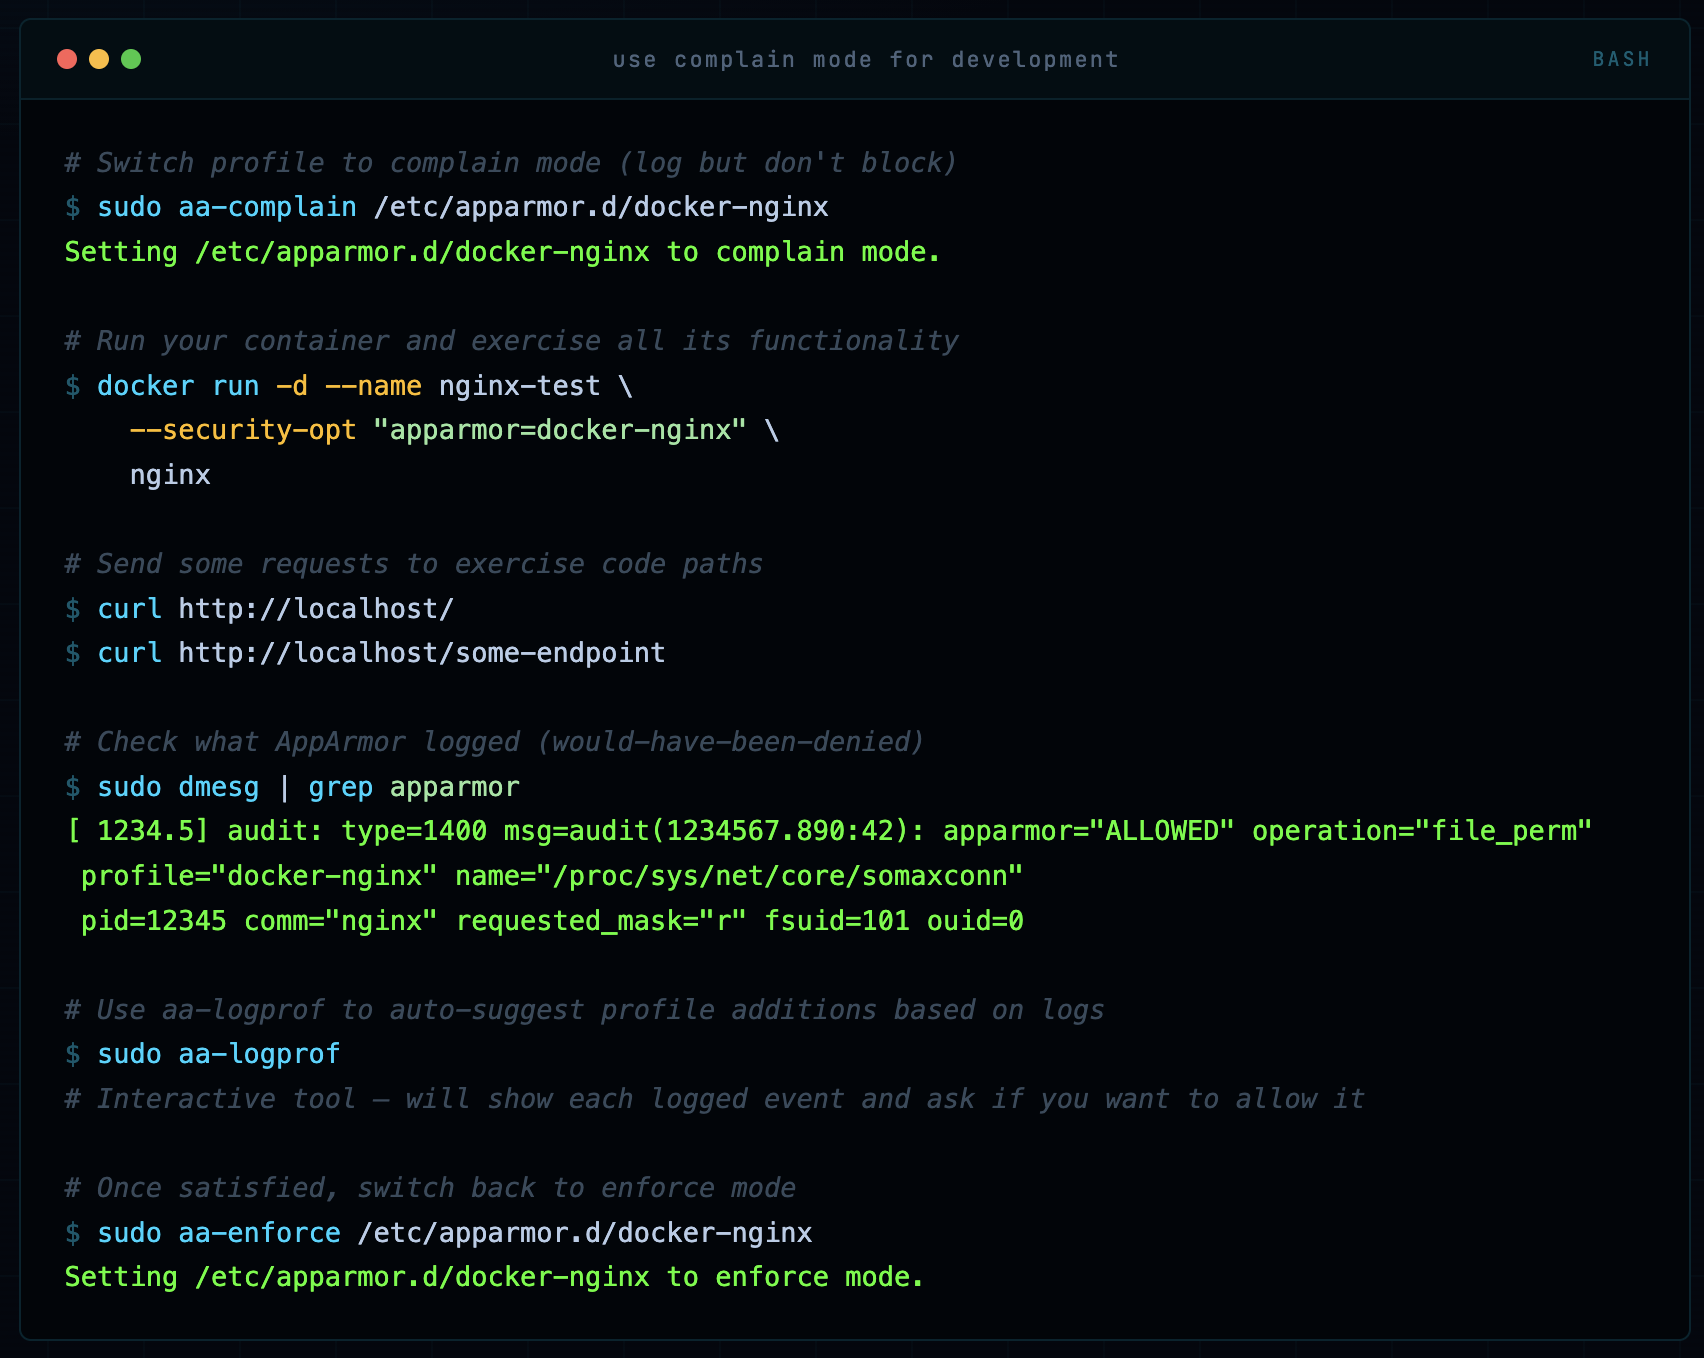Click the http://localhost/ URL
1704x1358 pixels.
coord(315,609)
